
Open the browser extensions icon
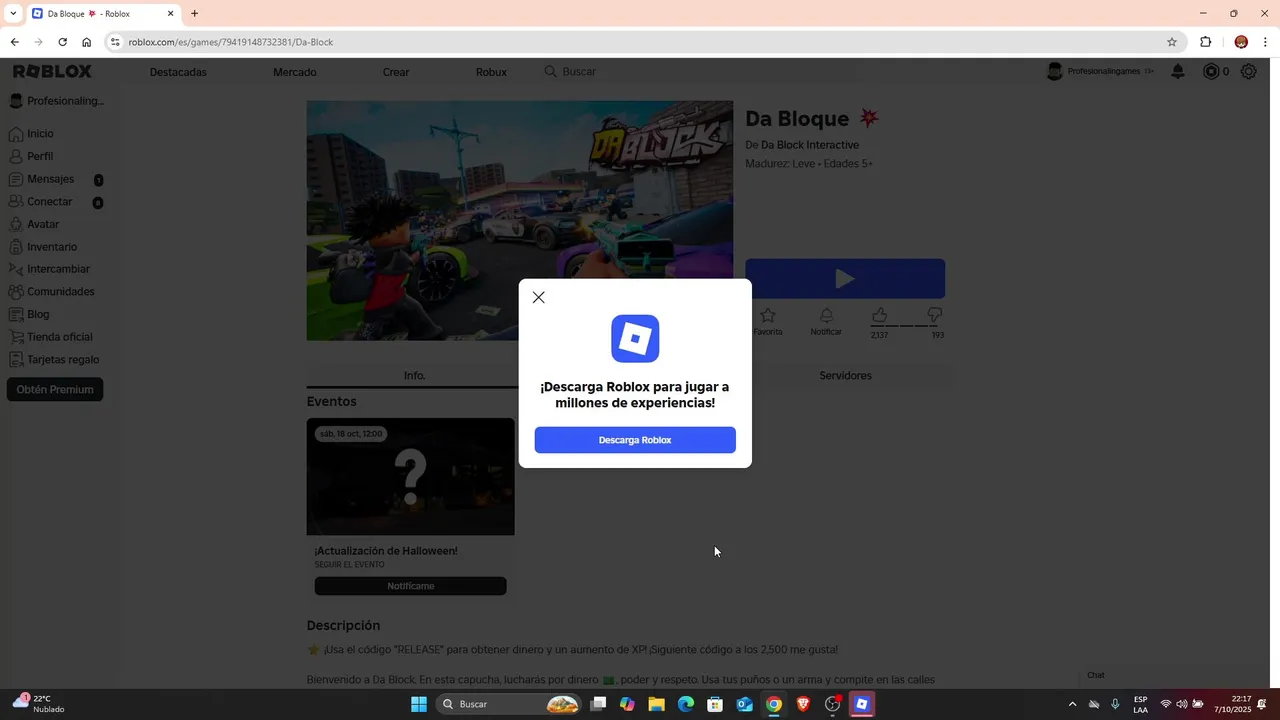coord(1205,42)
